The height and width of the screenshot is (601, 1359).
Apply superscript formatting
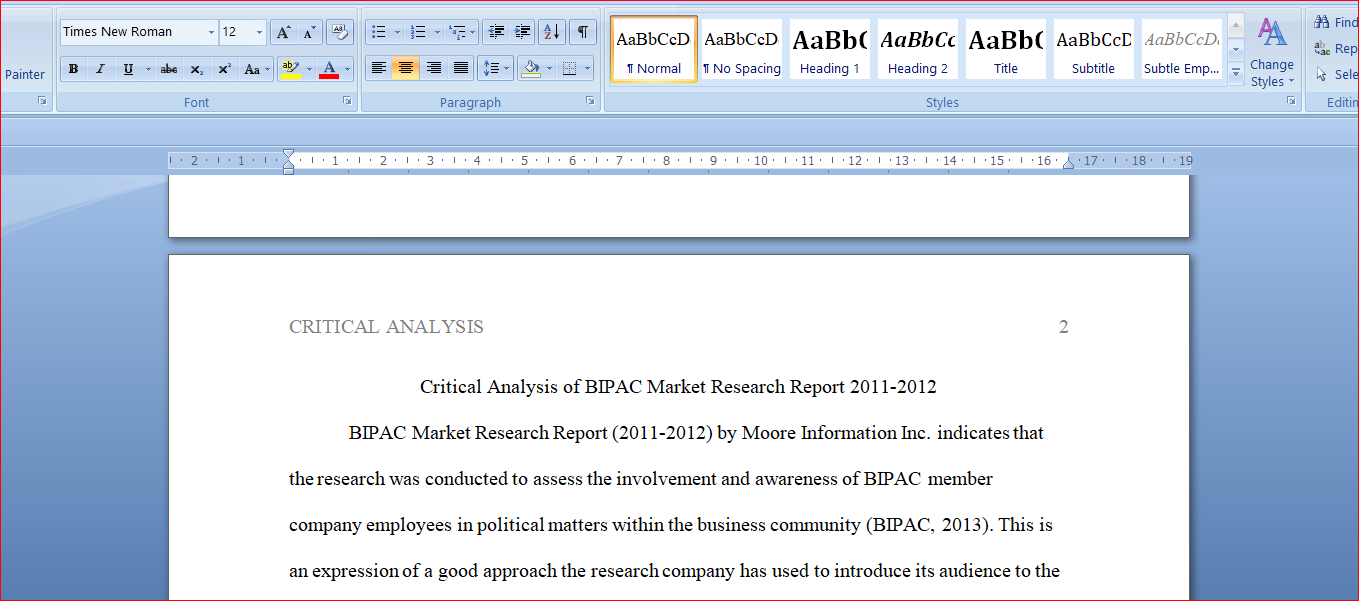pos(224,69)
